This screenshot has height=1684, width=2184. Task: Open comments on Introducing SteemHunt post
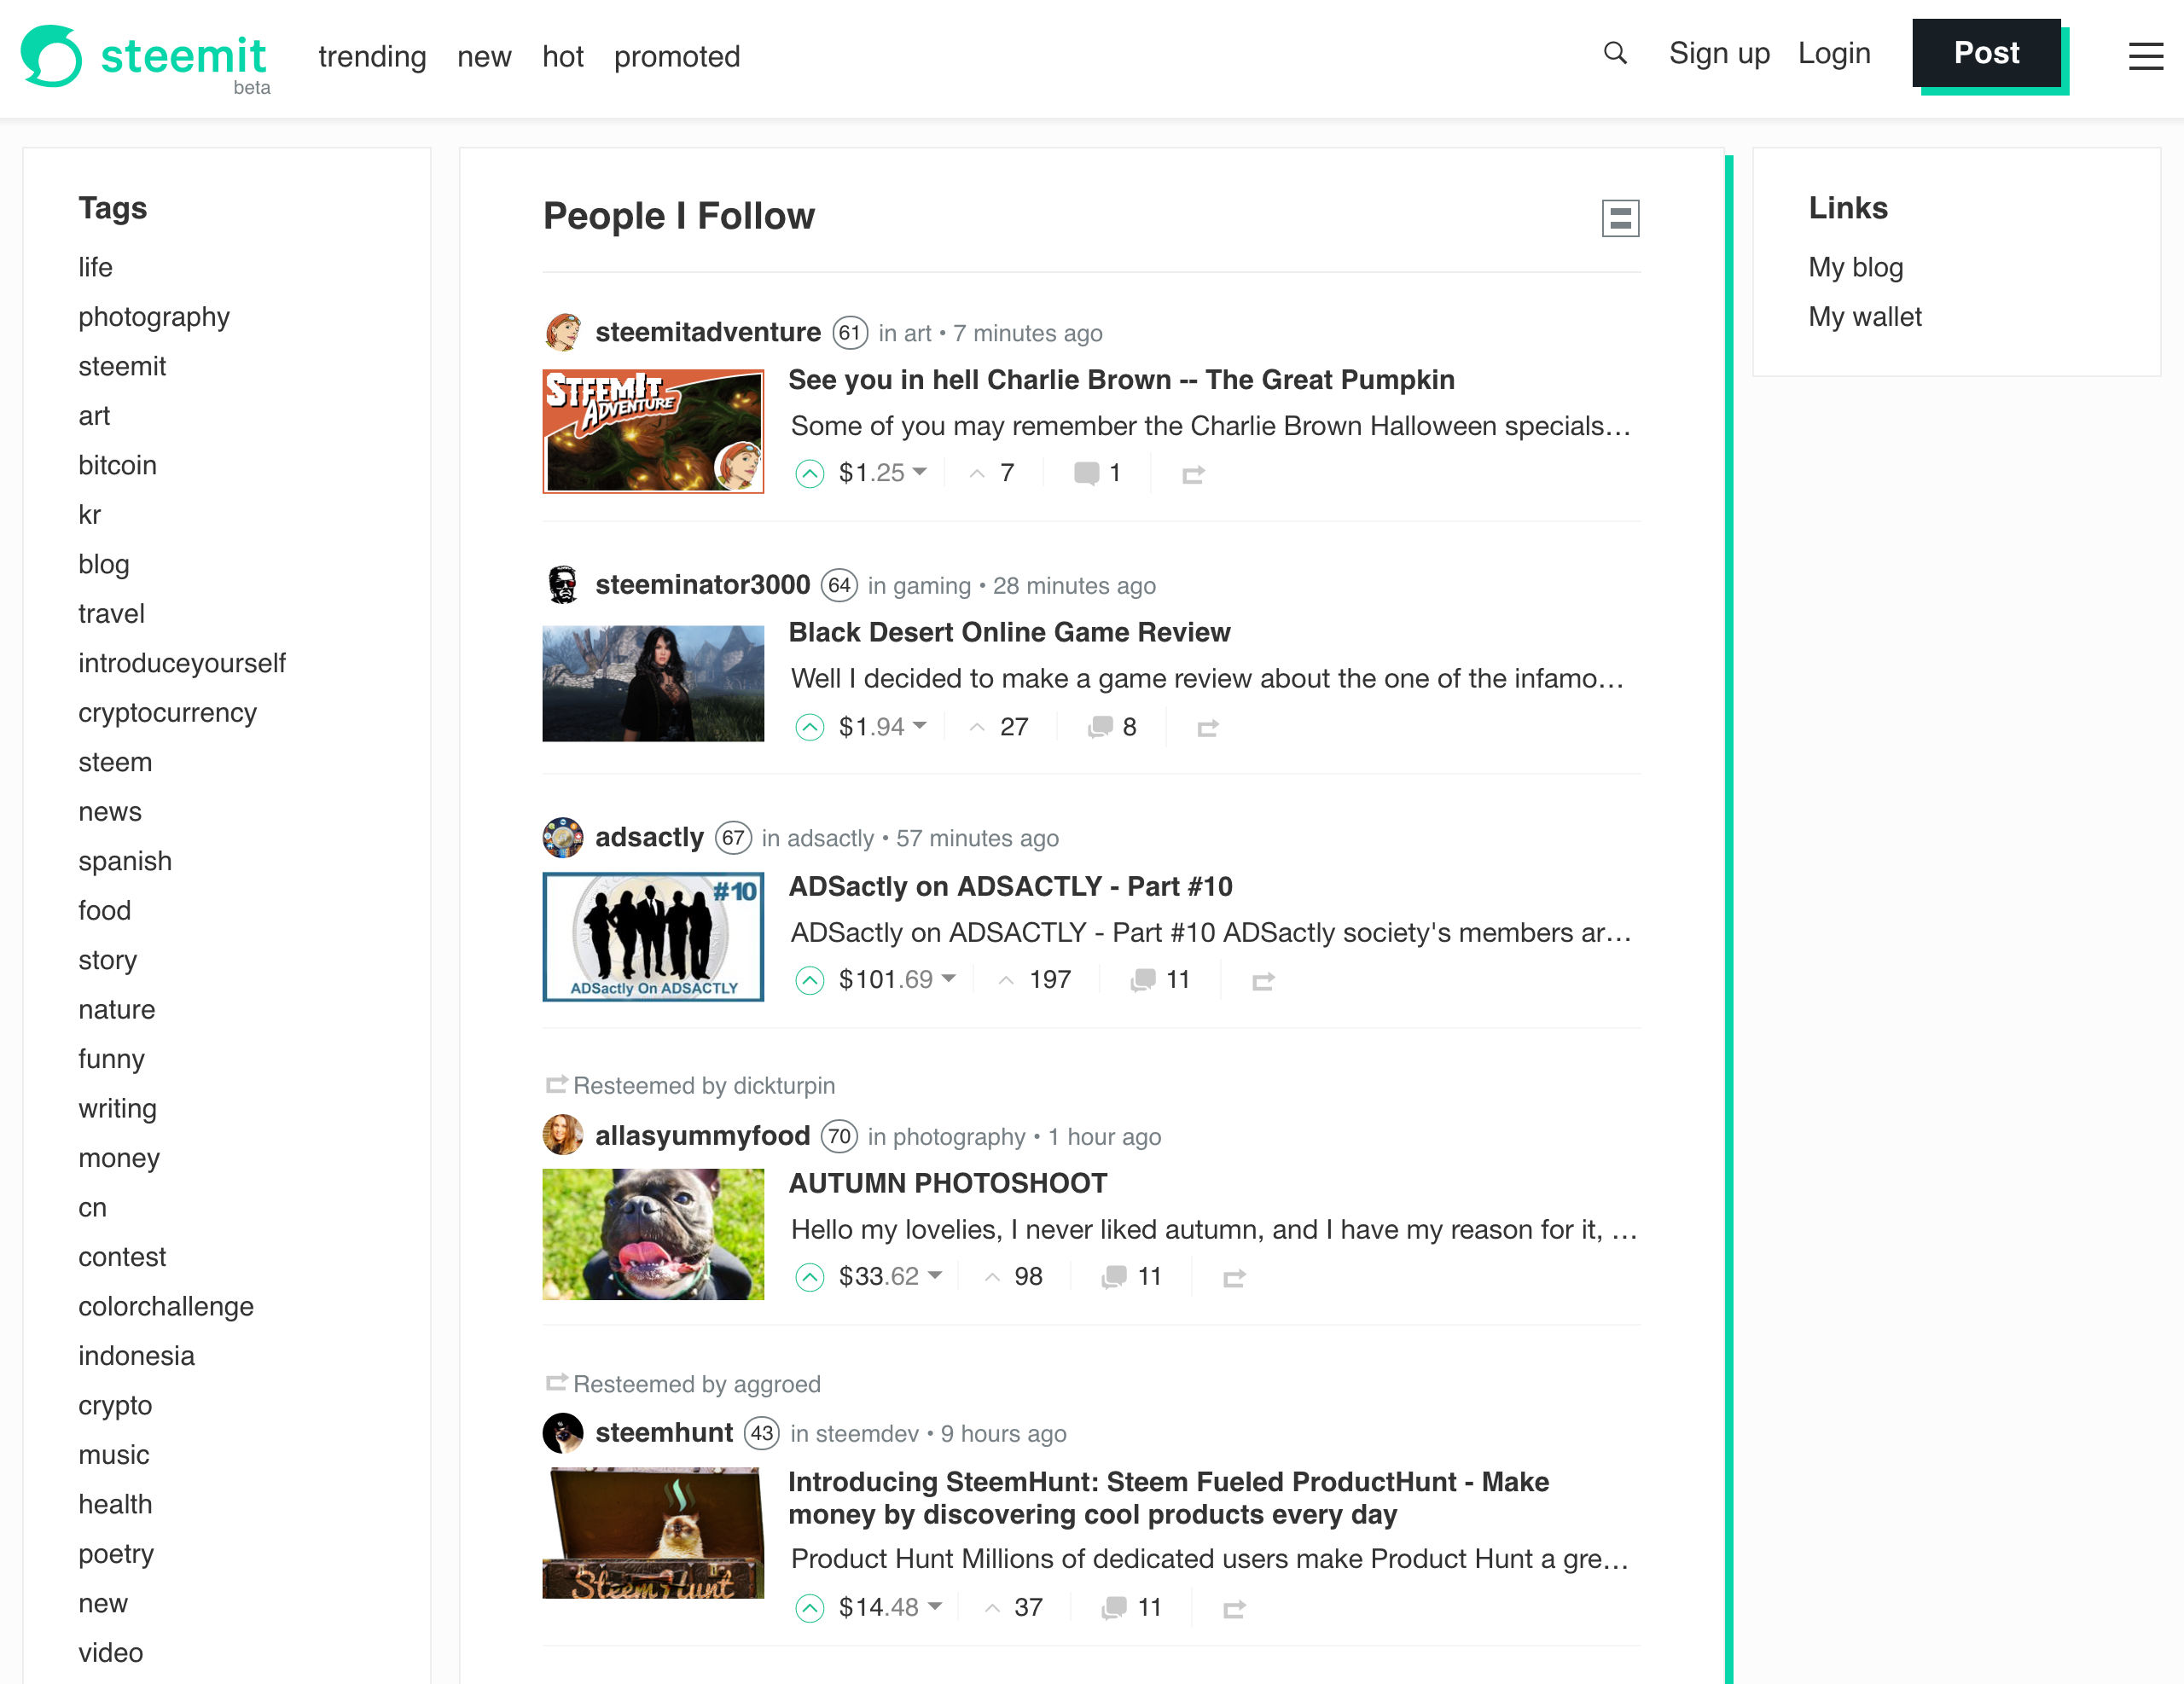(1132, 1608)
